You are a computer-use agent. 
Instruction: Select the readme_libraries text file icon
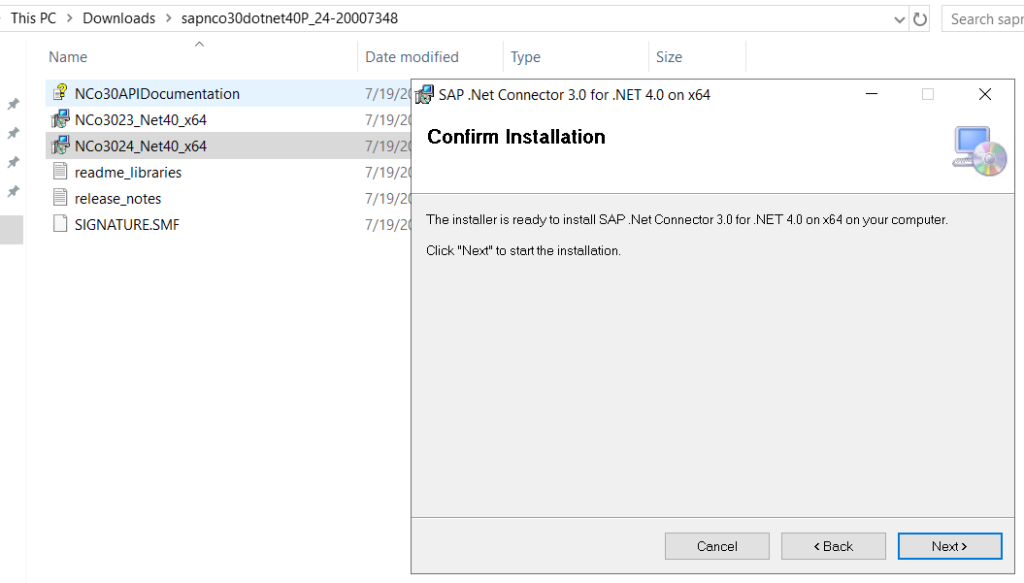(x=60, y=171)
